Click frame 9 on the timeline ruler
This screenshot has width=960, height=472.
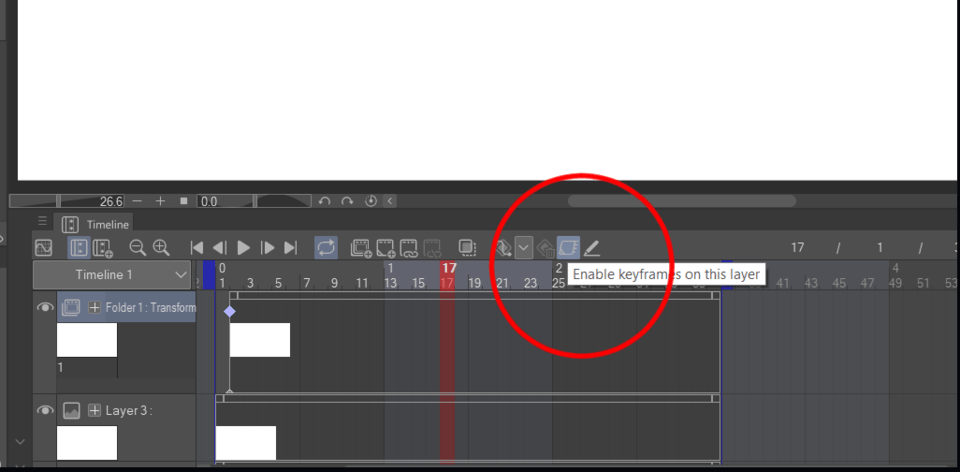334,283
